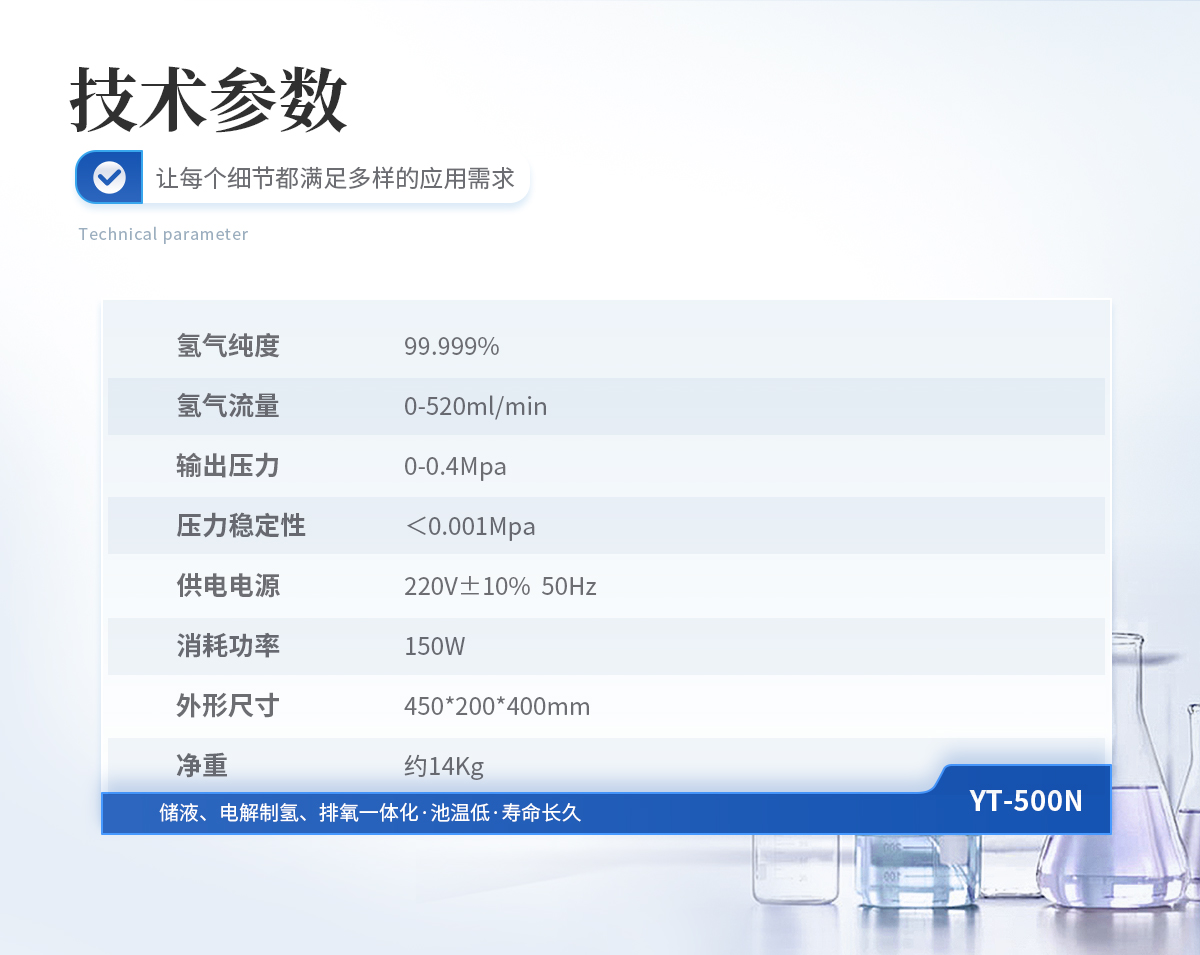Click the 99.999% purity value
The width and height of the screenshot is (1200, 955).
click(x=451, y=347)
